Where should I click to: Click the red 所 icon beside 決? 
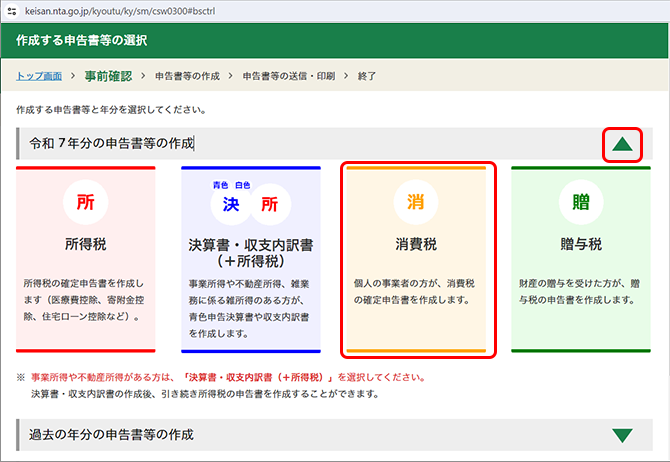[x=270, y=204]
